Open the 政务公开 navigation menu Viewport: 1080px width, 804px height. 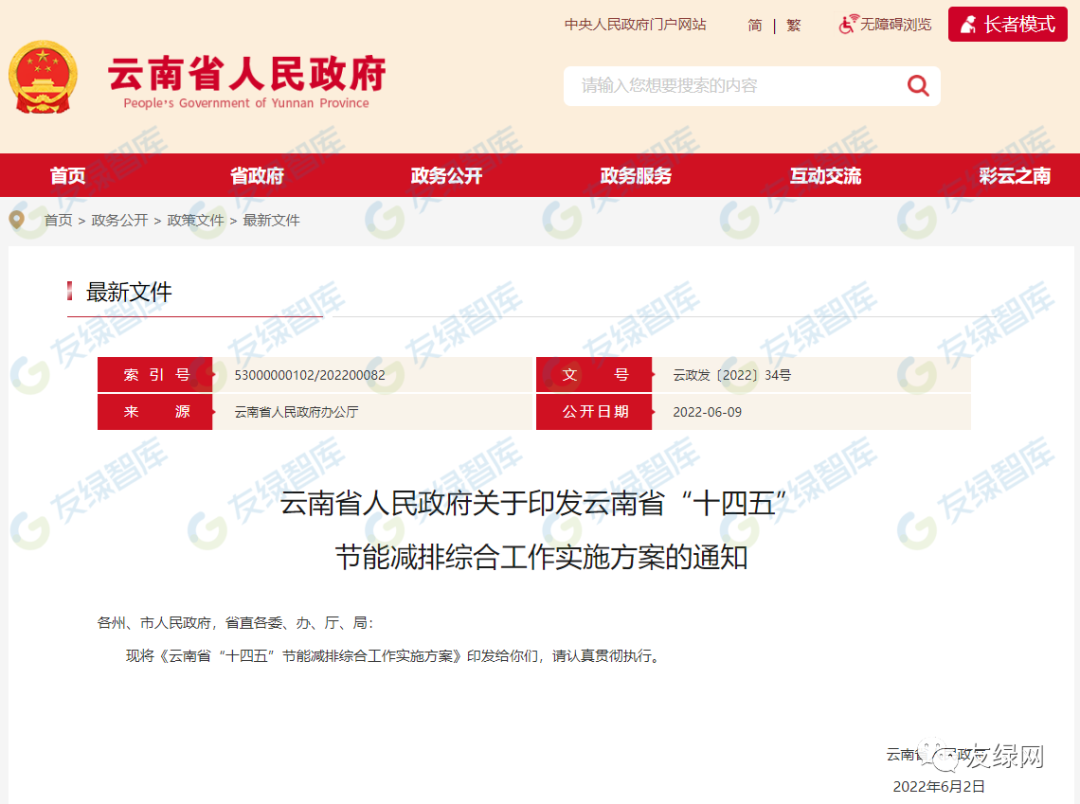[446, 176]
